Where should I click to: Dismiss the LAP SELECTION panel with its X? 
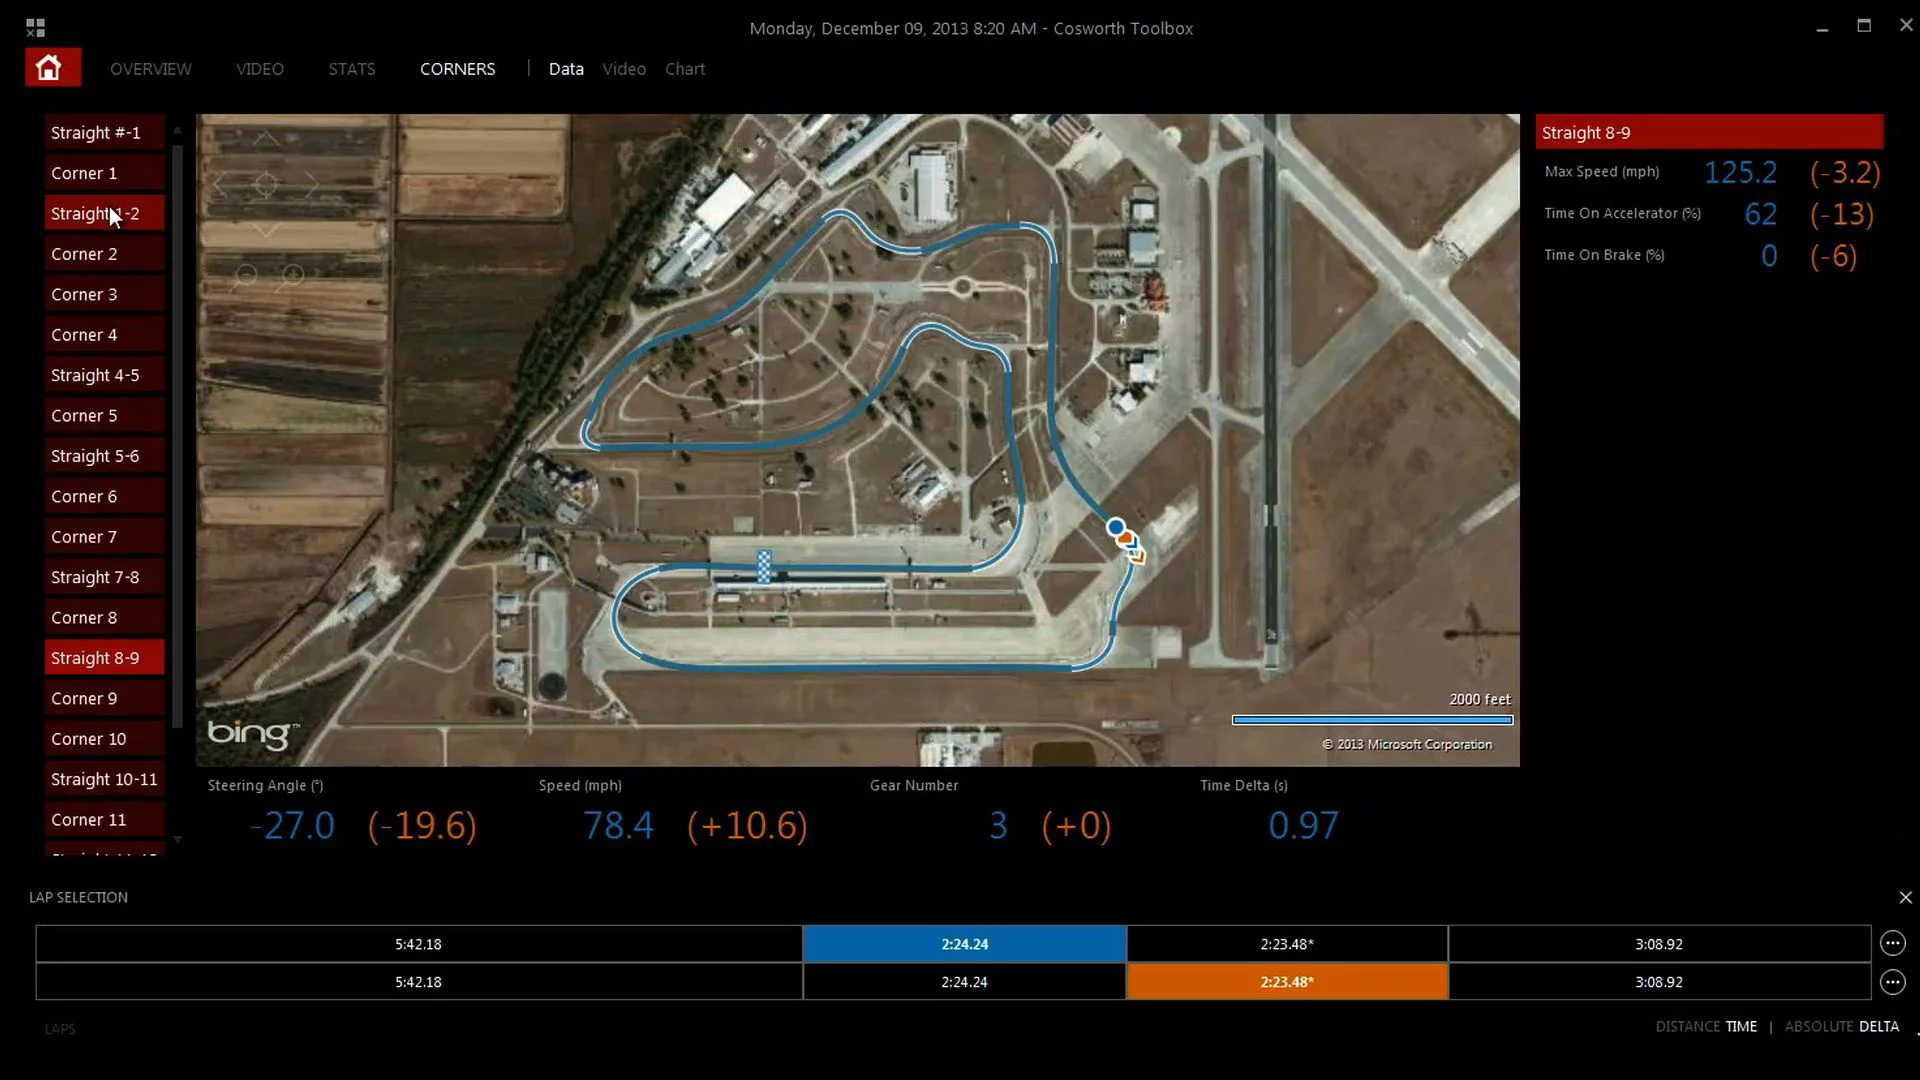point(1904,897)
